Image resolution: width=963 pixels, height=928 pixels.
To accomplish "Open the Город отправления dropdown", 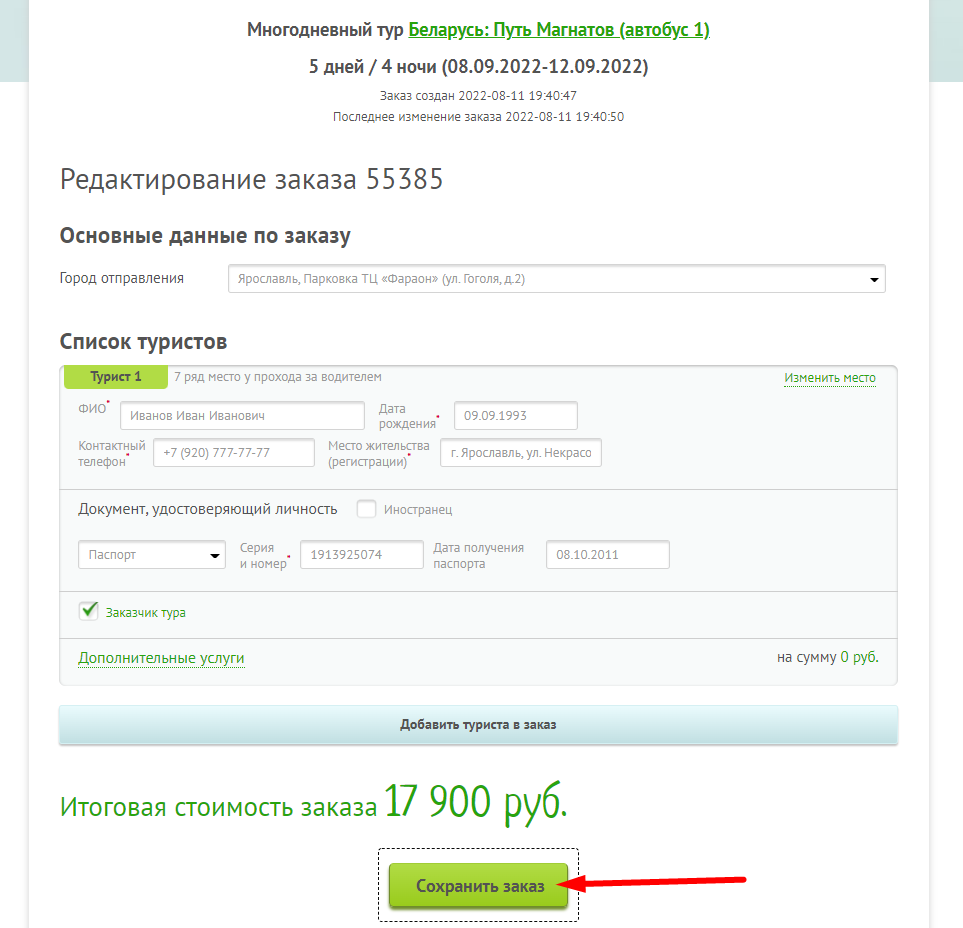I will pyautogui.click(x=556, y=279).
